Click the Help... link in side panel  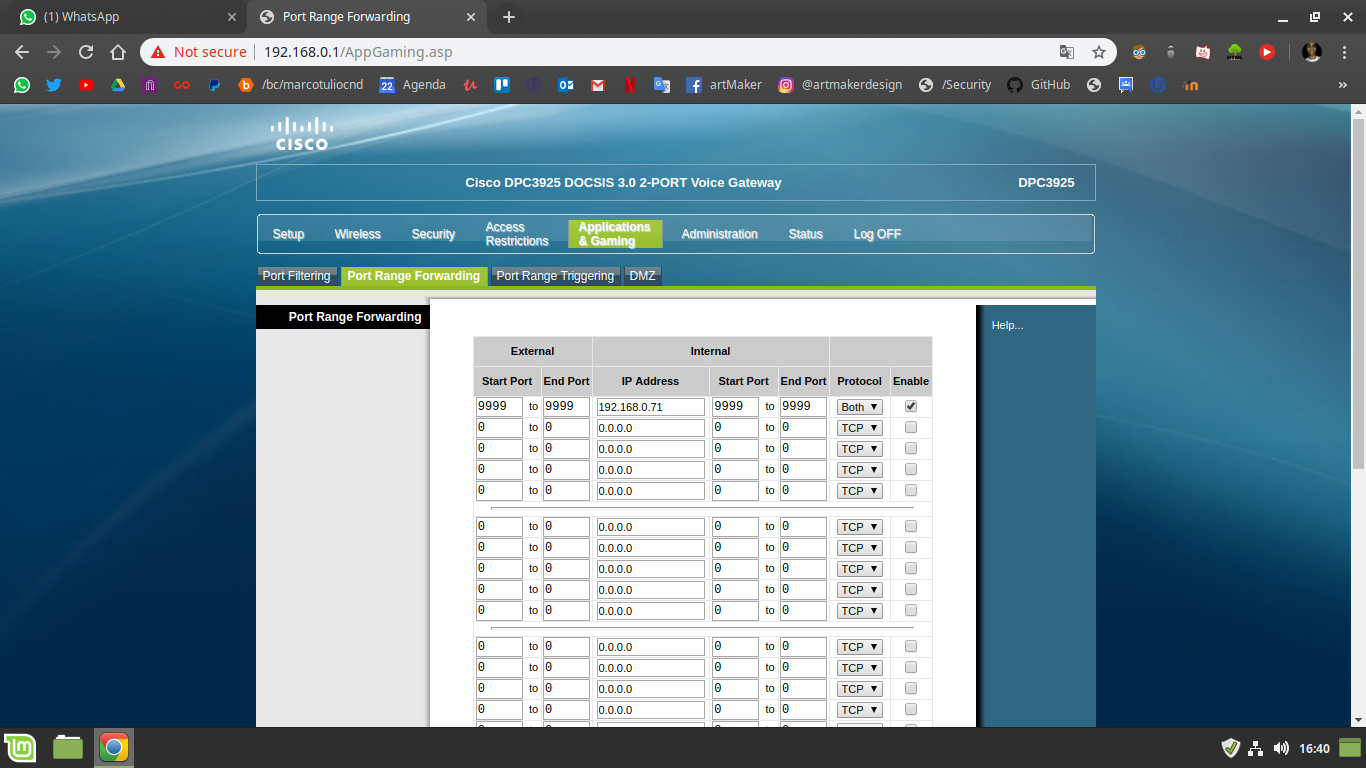pyautogui.click(x=1007, y=325)
